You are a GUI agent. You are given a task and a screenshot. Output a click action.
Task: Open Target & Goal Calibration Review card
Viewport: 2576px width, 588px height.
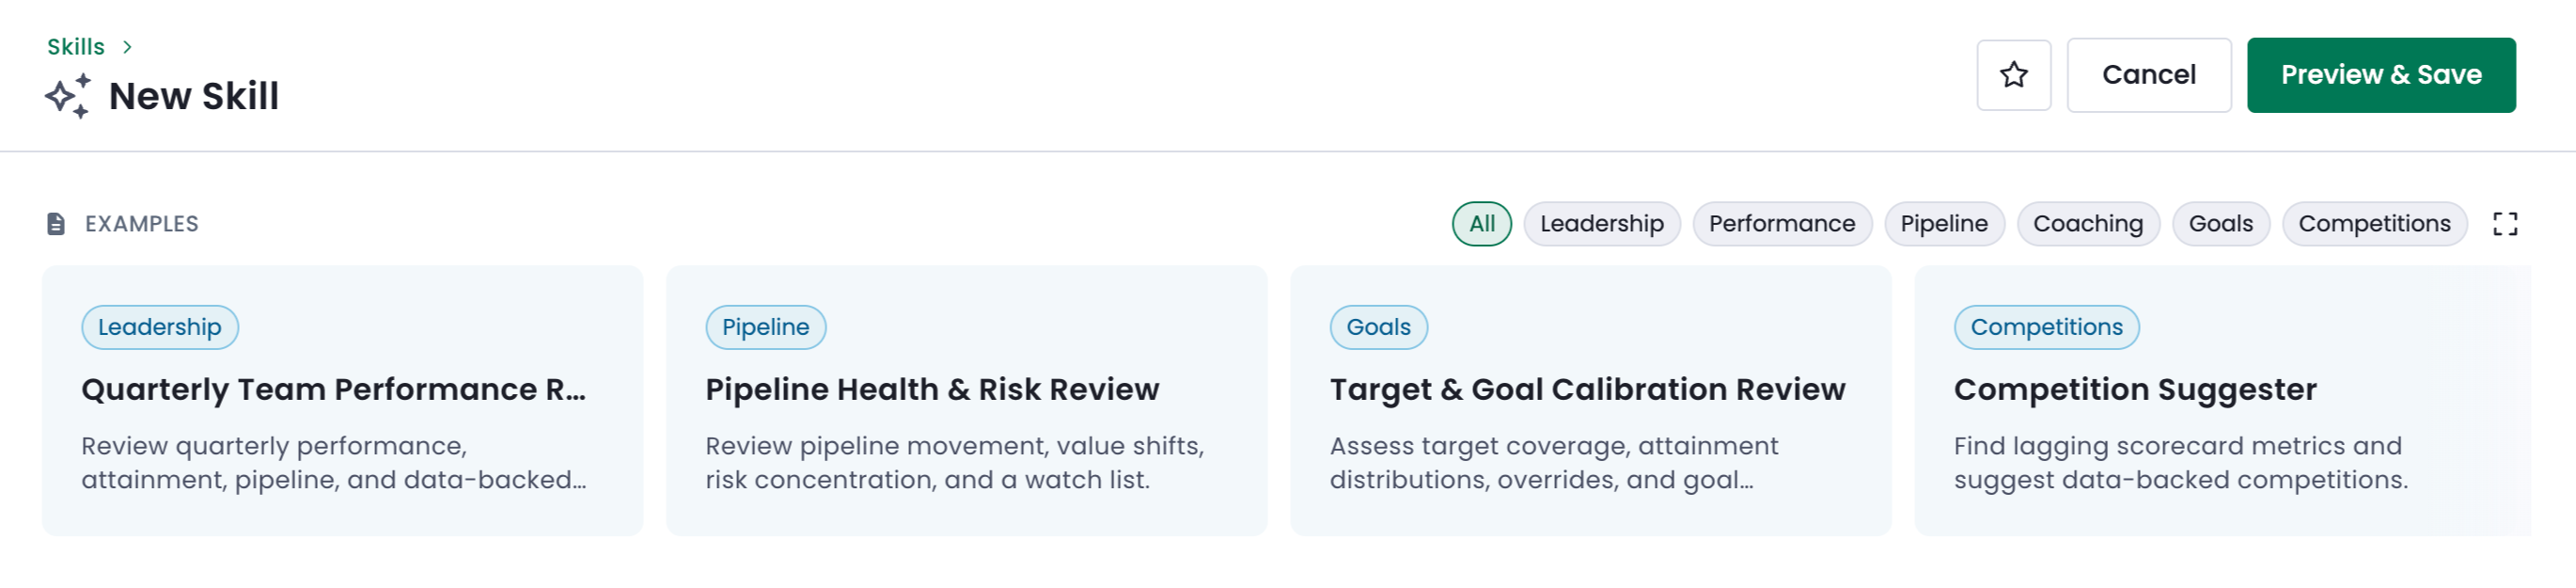pos(1590,400)
